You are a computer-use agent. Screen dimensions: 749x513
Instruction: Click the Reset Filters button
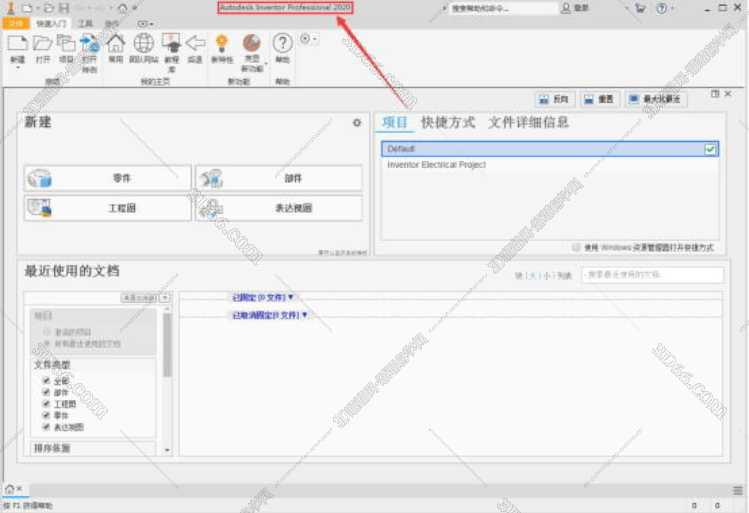point(139,298)
